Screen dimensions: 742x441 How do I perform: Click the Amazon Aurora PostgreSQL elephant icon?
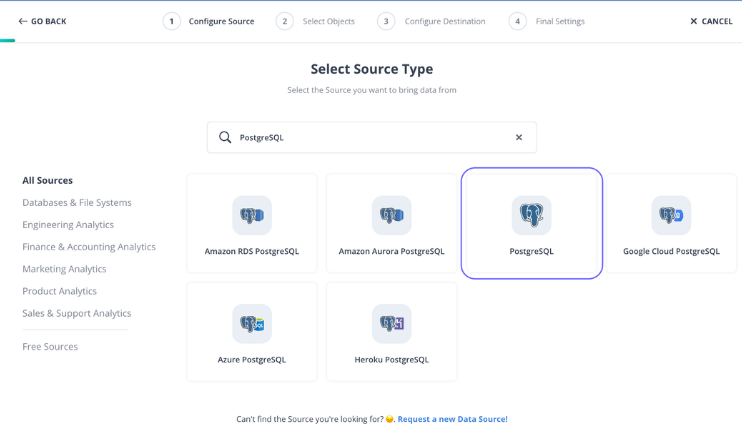(391, 215)
